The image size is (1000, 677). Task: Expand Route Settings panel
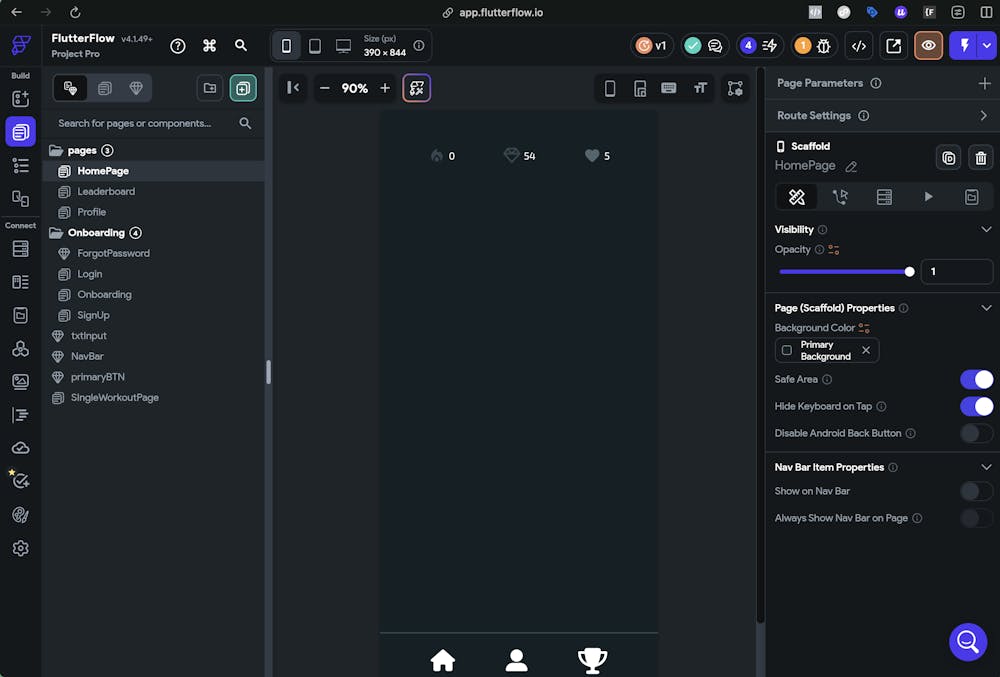point(984,116)
